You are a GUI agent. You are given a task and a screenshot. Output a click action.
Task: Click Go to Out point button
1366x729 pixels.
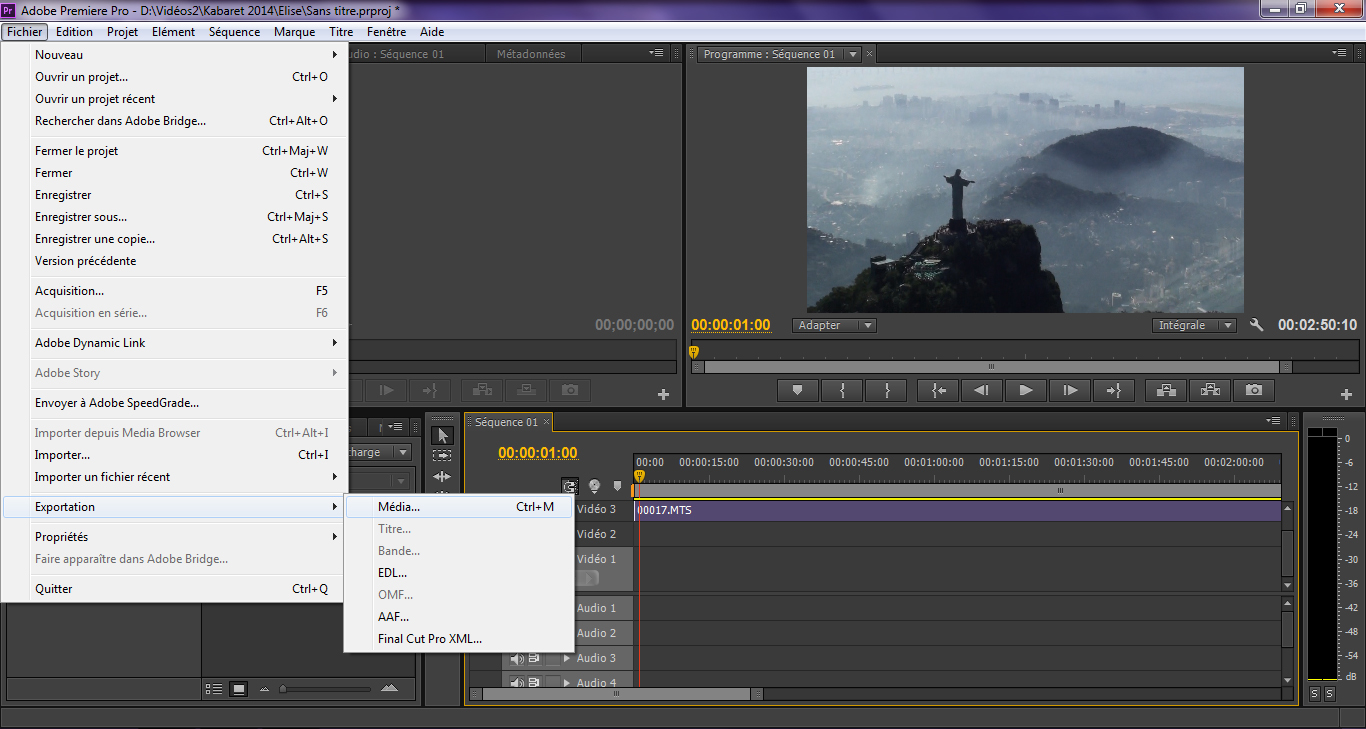(1113, 390)
